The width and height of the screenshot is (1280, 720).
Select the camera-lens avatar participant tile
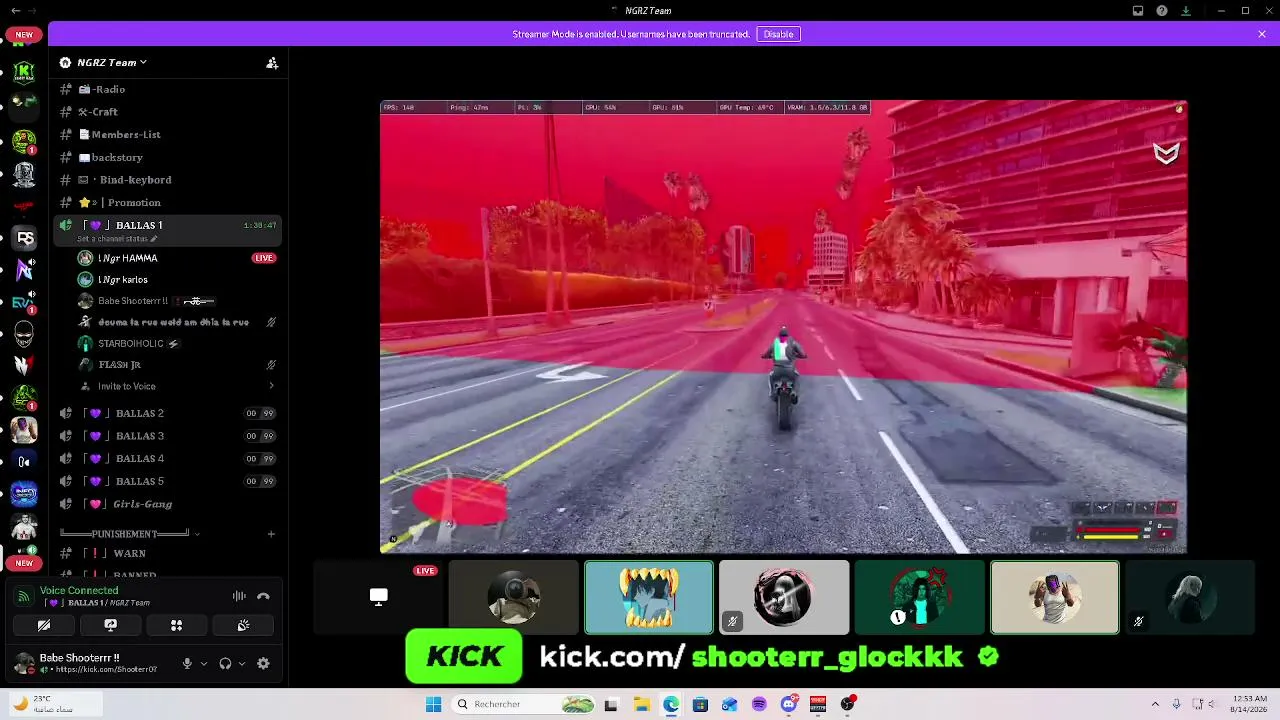coord(514,597)
